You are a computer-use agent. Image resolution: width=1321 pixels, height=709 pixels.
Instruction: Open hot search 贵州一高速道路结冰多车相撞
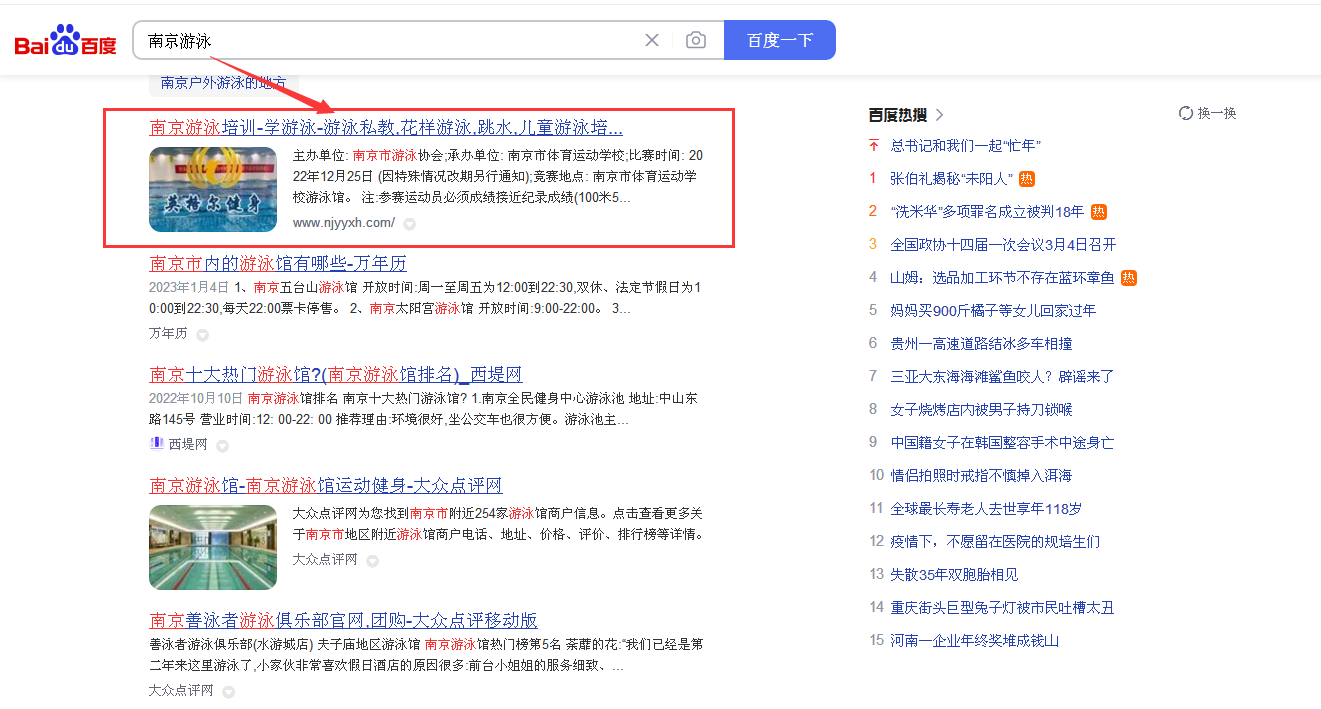[x=981, y=344]
